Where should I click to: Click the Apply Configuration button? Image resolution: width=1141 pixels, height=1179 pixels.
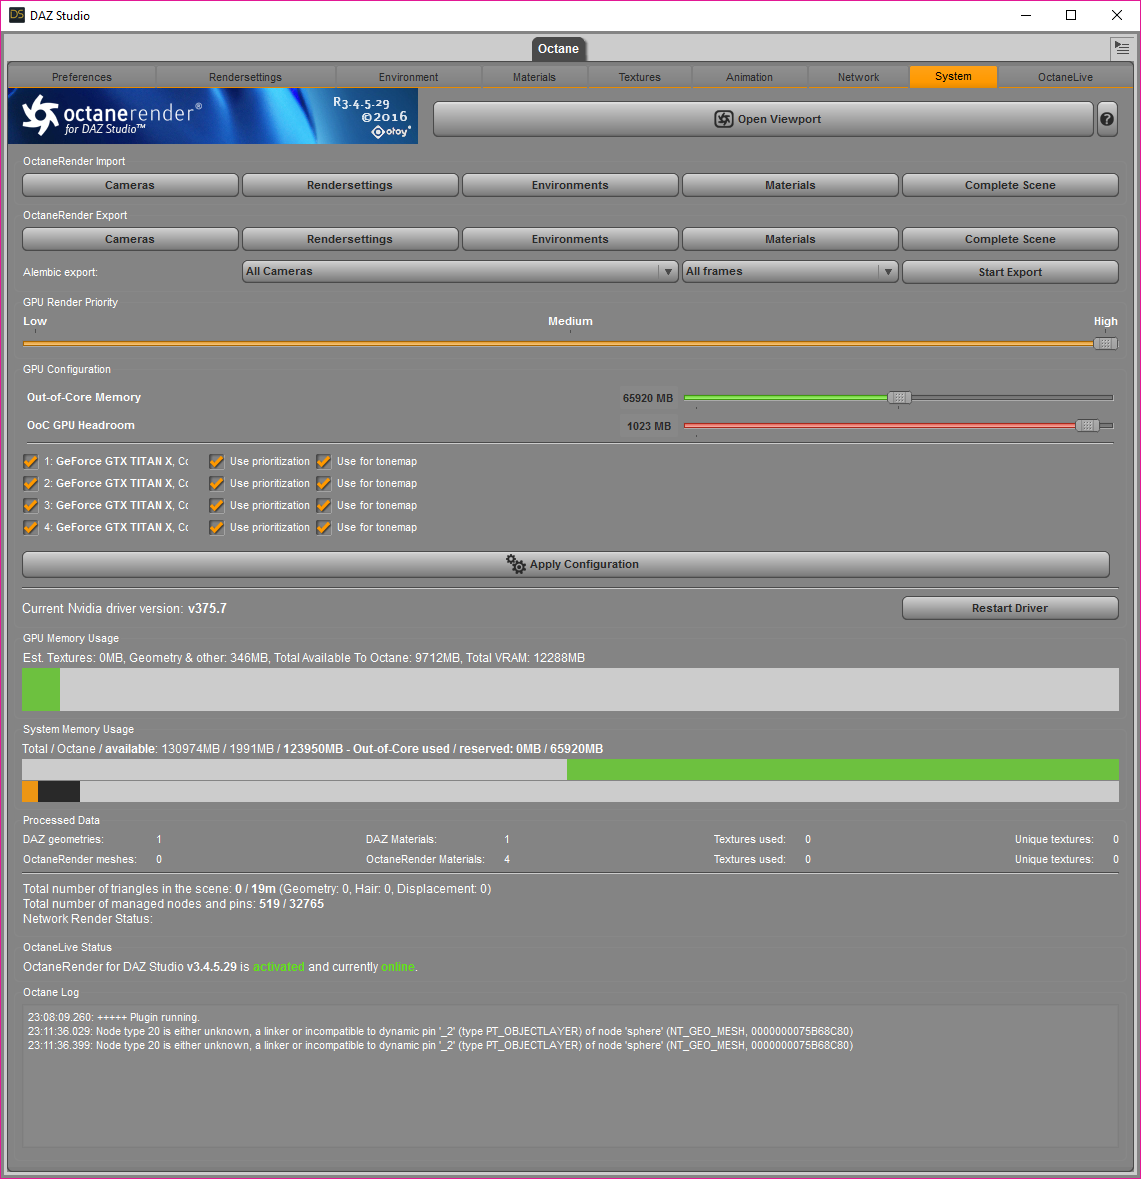[566, 565]
